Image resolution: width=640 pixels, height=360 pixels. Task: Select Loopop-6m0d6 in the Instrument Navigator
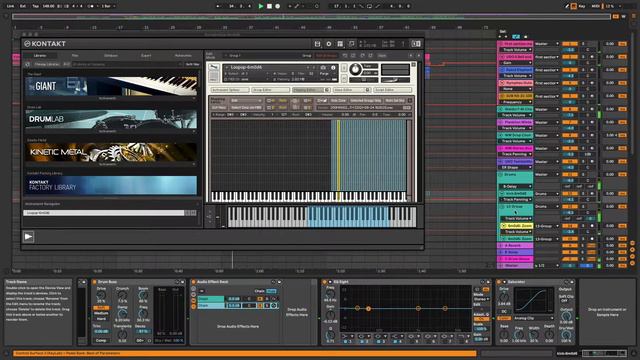pyautogui.click(x=104, y=213)
